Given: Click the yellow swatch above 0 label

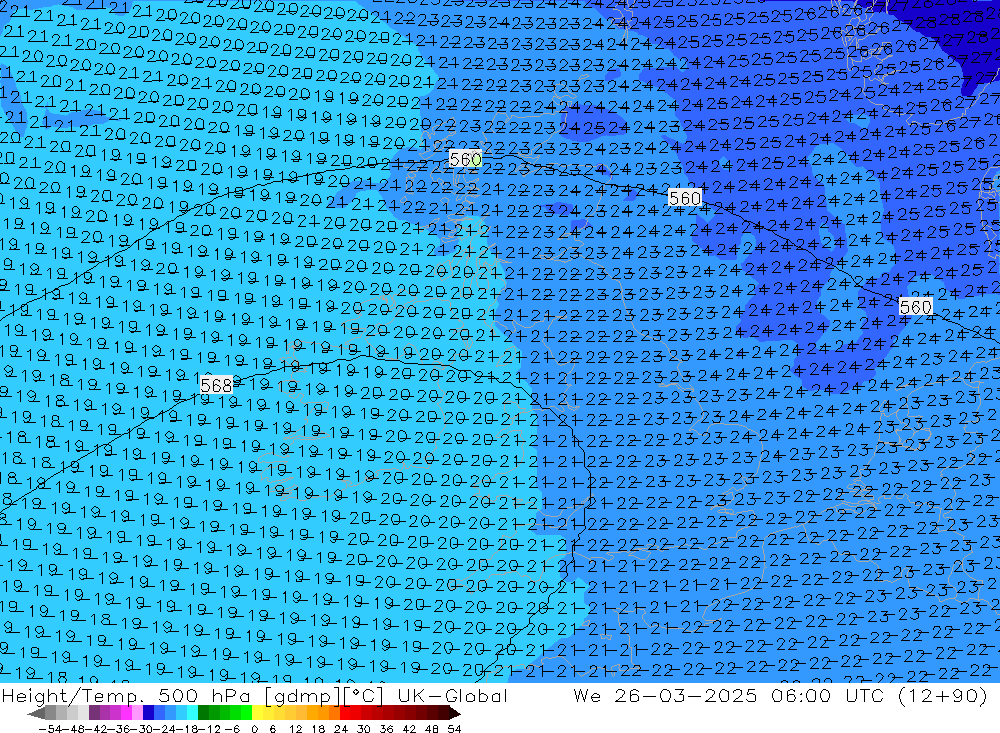Looking at the screenshot, I should pyautogui.click(x=257, y=713).
